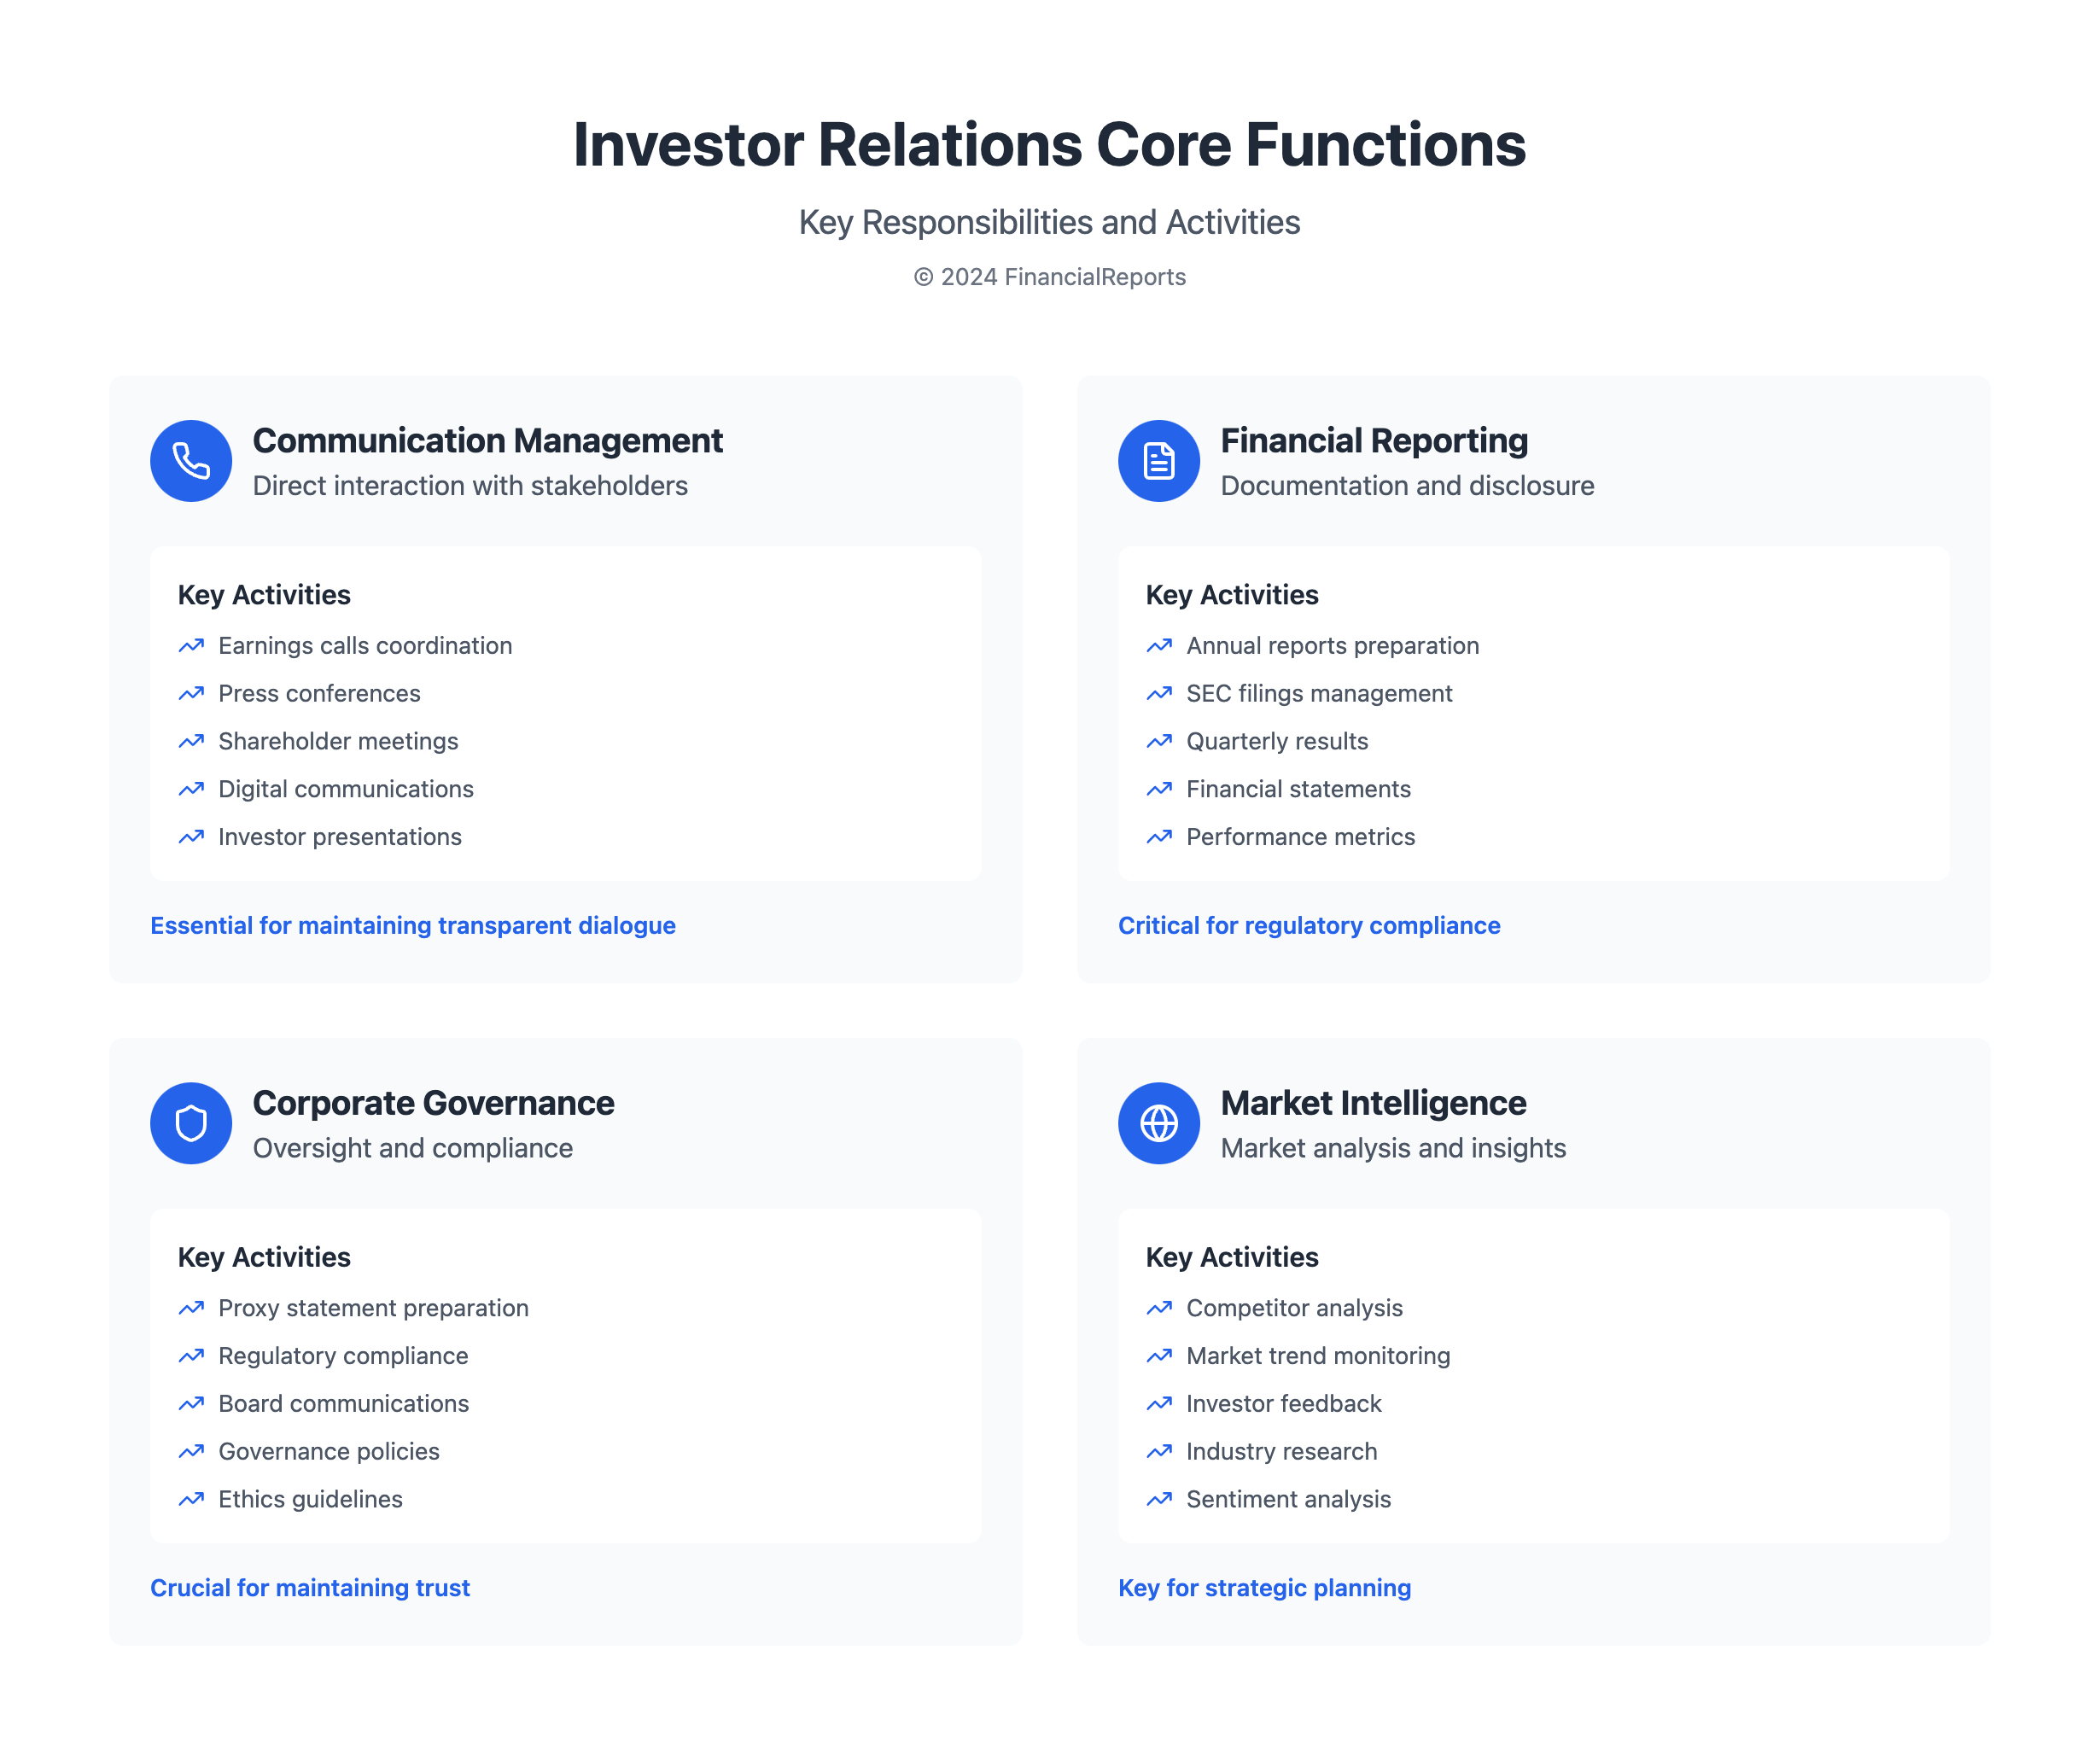Click the document icon for Financial Reporting
The height and width of the screenshot is (1755, 2100).
(1158, 461)
